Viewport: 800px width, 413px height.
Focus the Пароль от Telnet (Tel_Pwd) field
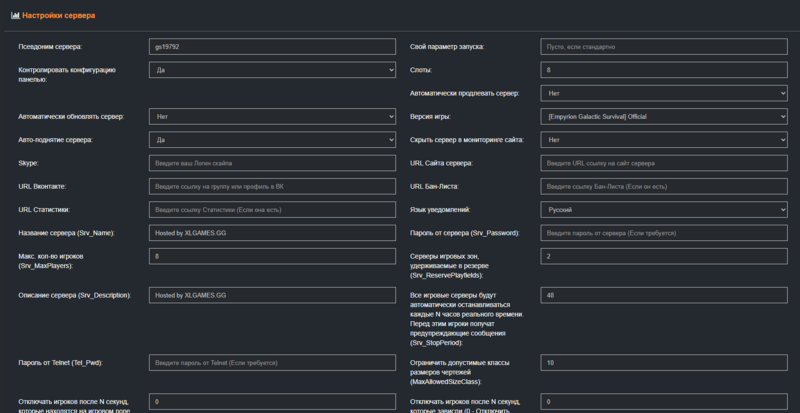pos(272,362)
